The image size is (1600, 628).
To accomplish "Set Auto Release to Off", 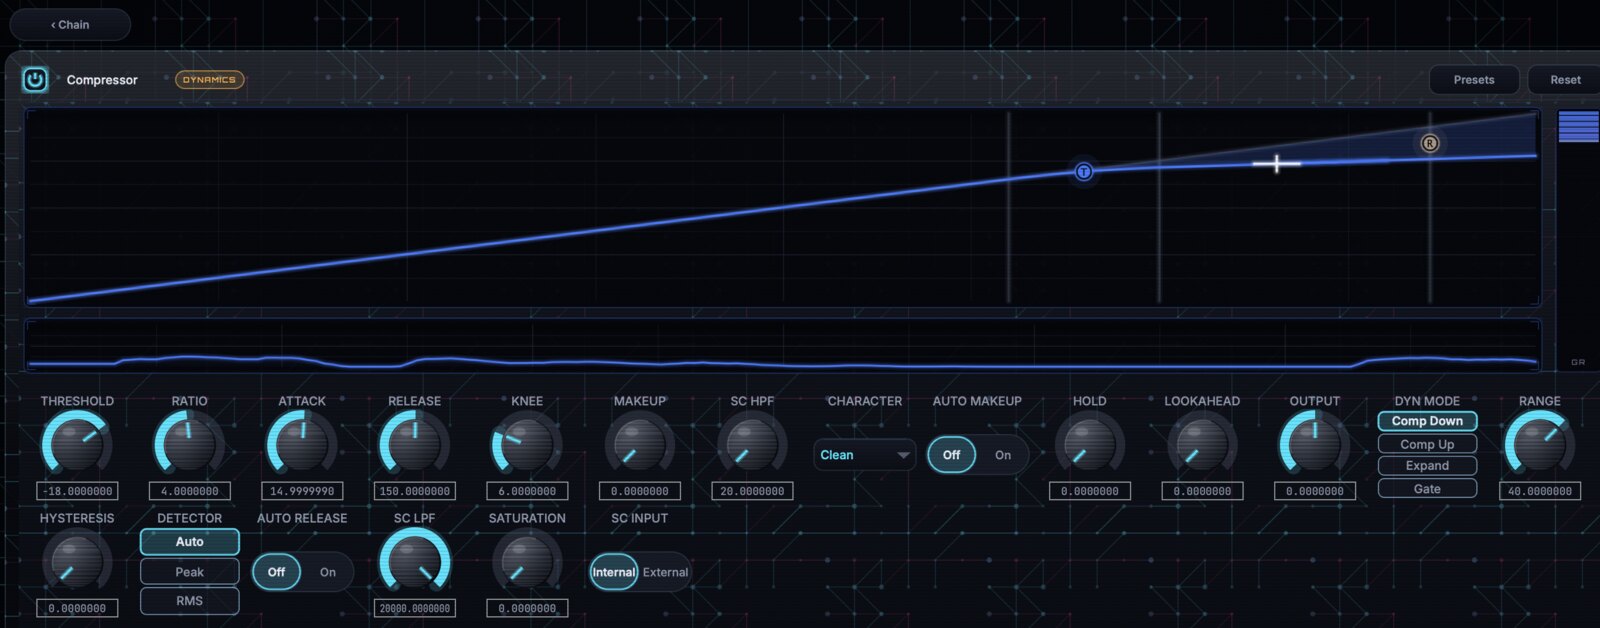I will 276,572.
